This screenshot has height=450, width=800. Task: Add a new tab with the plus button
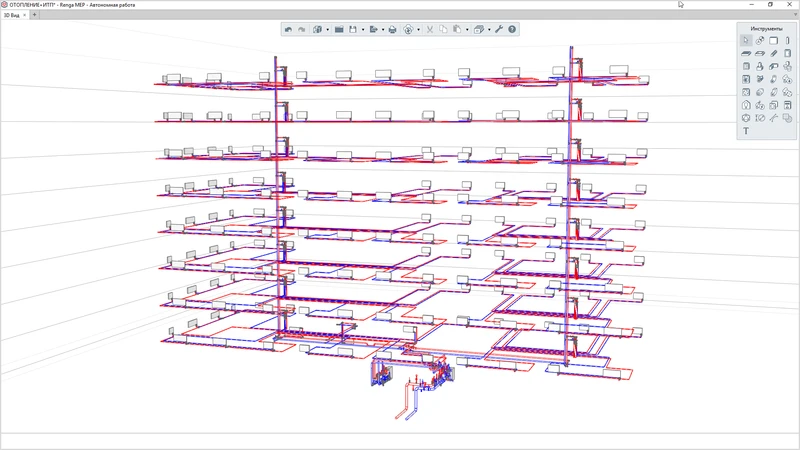(35, 15)
